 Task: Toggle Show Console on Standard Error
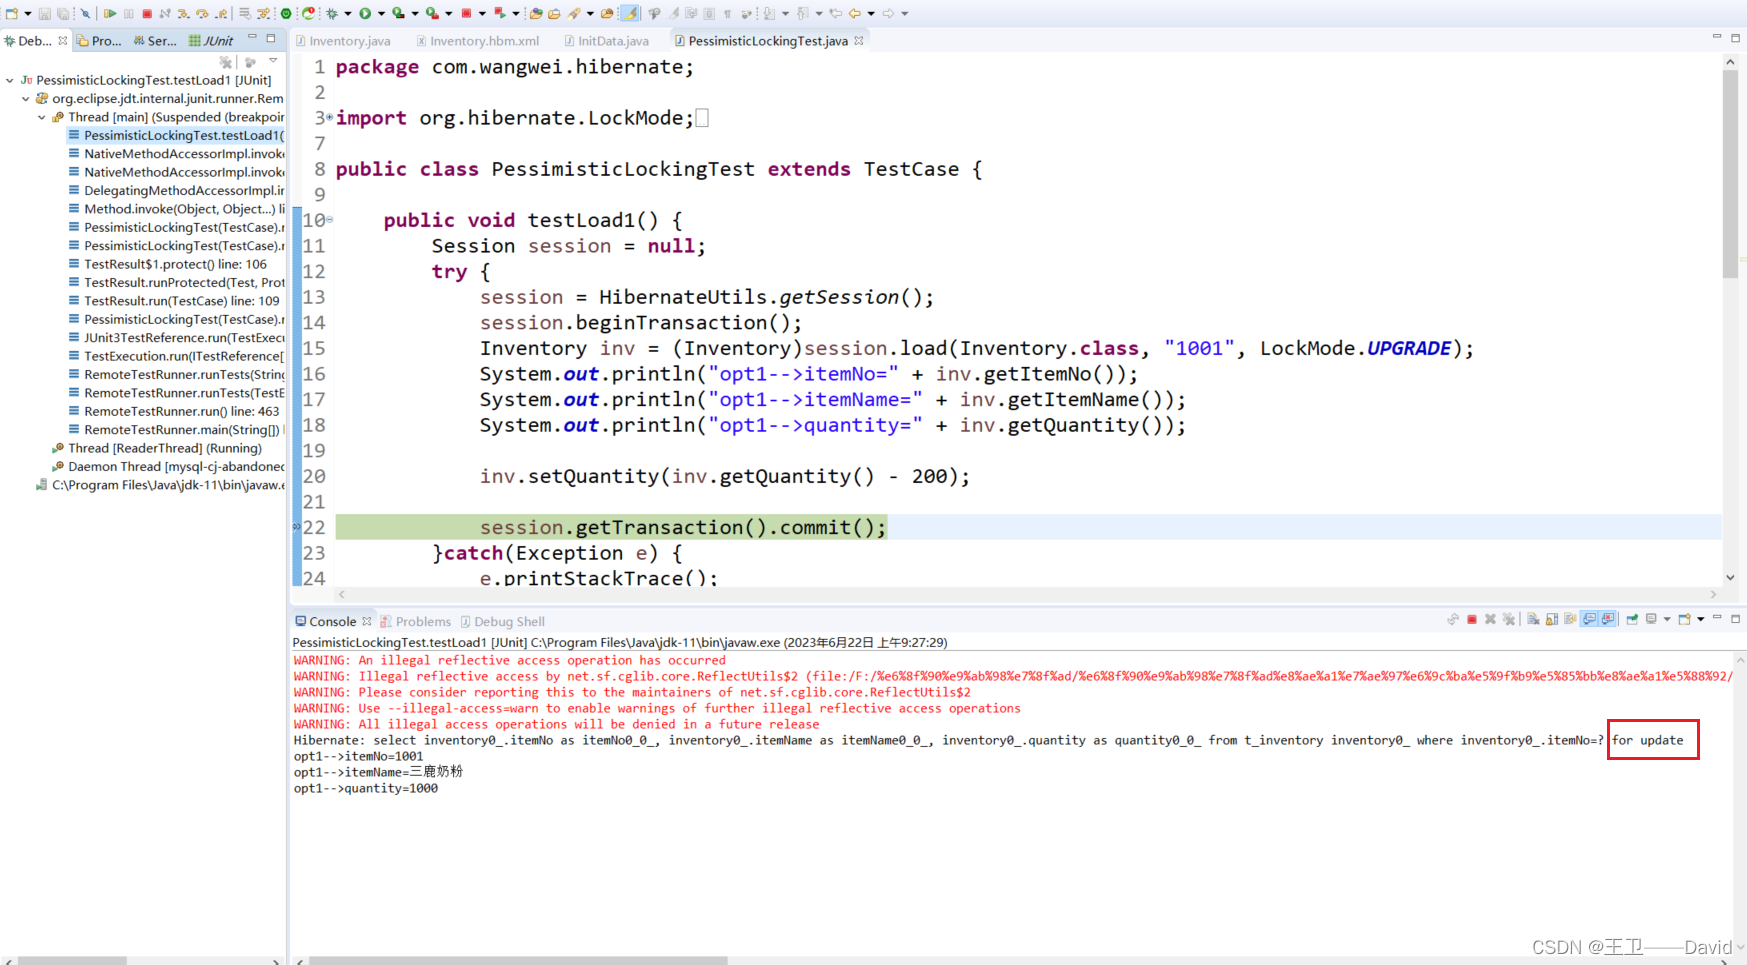(1608, 619)
